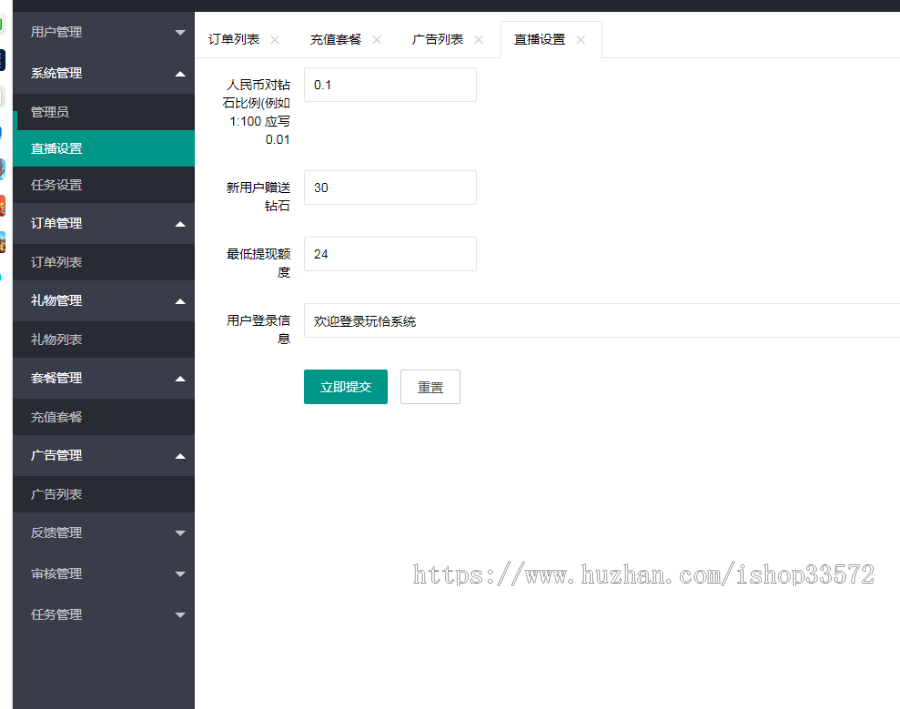Click the 广告管理 sidebar heading
The width and height of the screenshot is (900, 709).
tap(104, 456)
